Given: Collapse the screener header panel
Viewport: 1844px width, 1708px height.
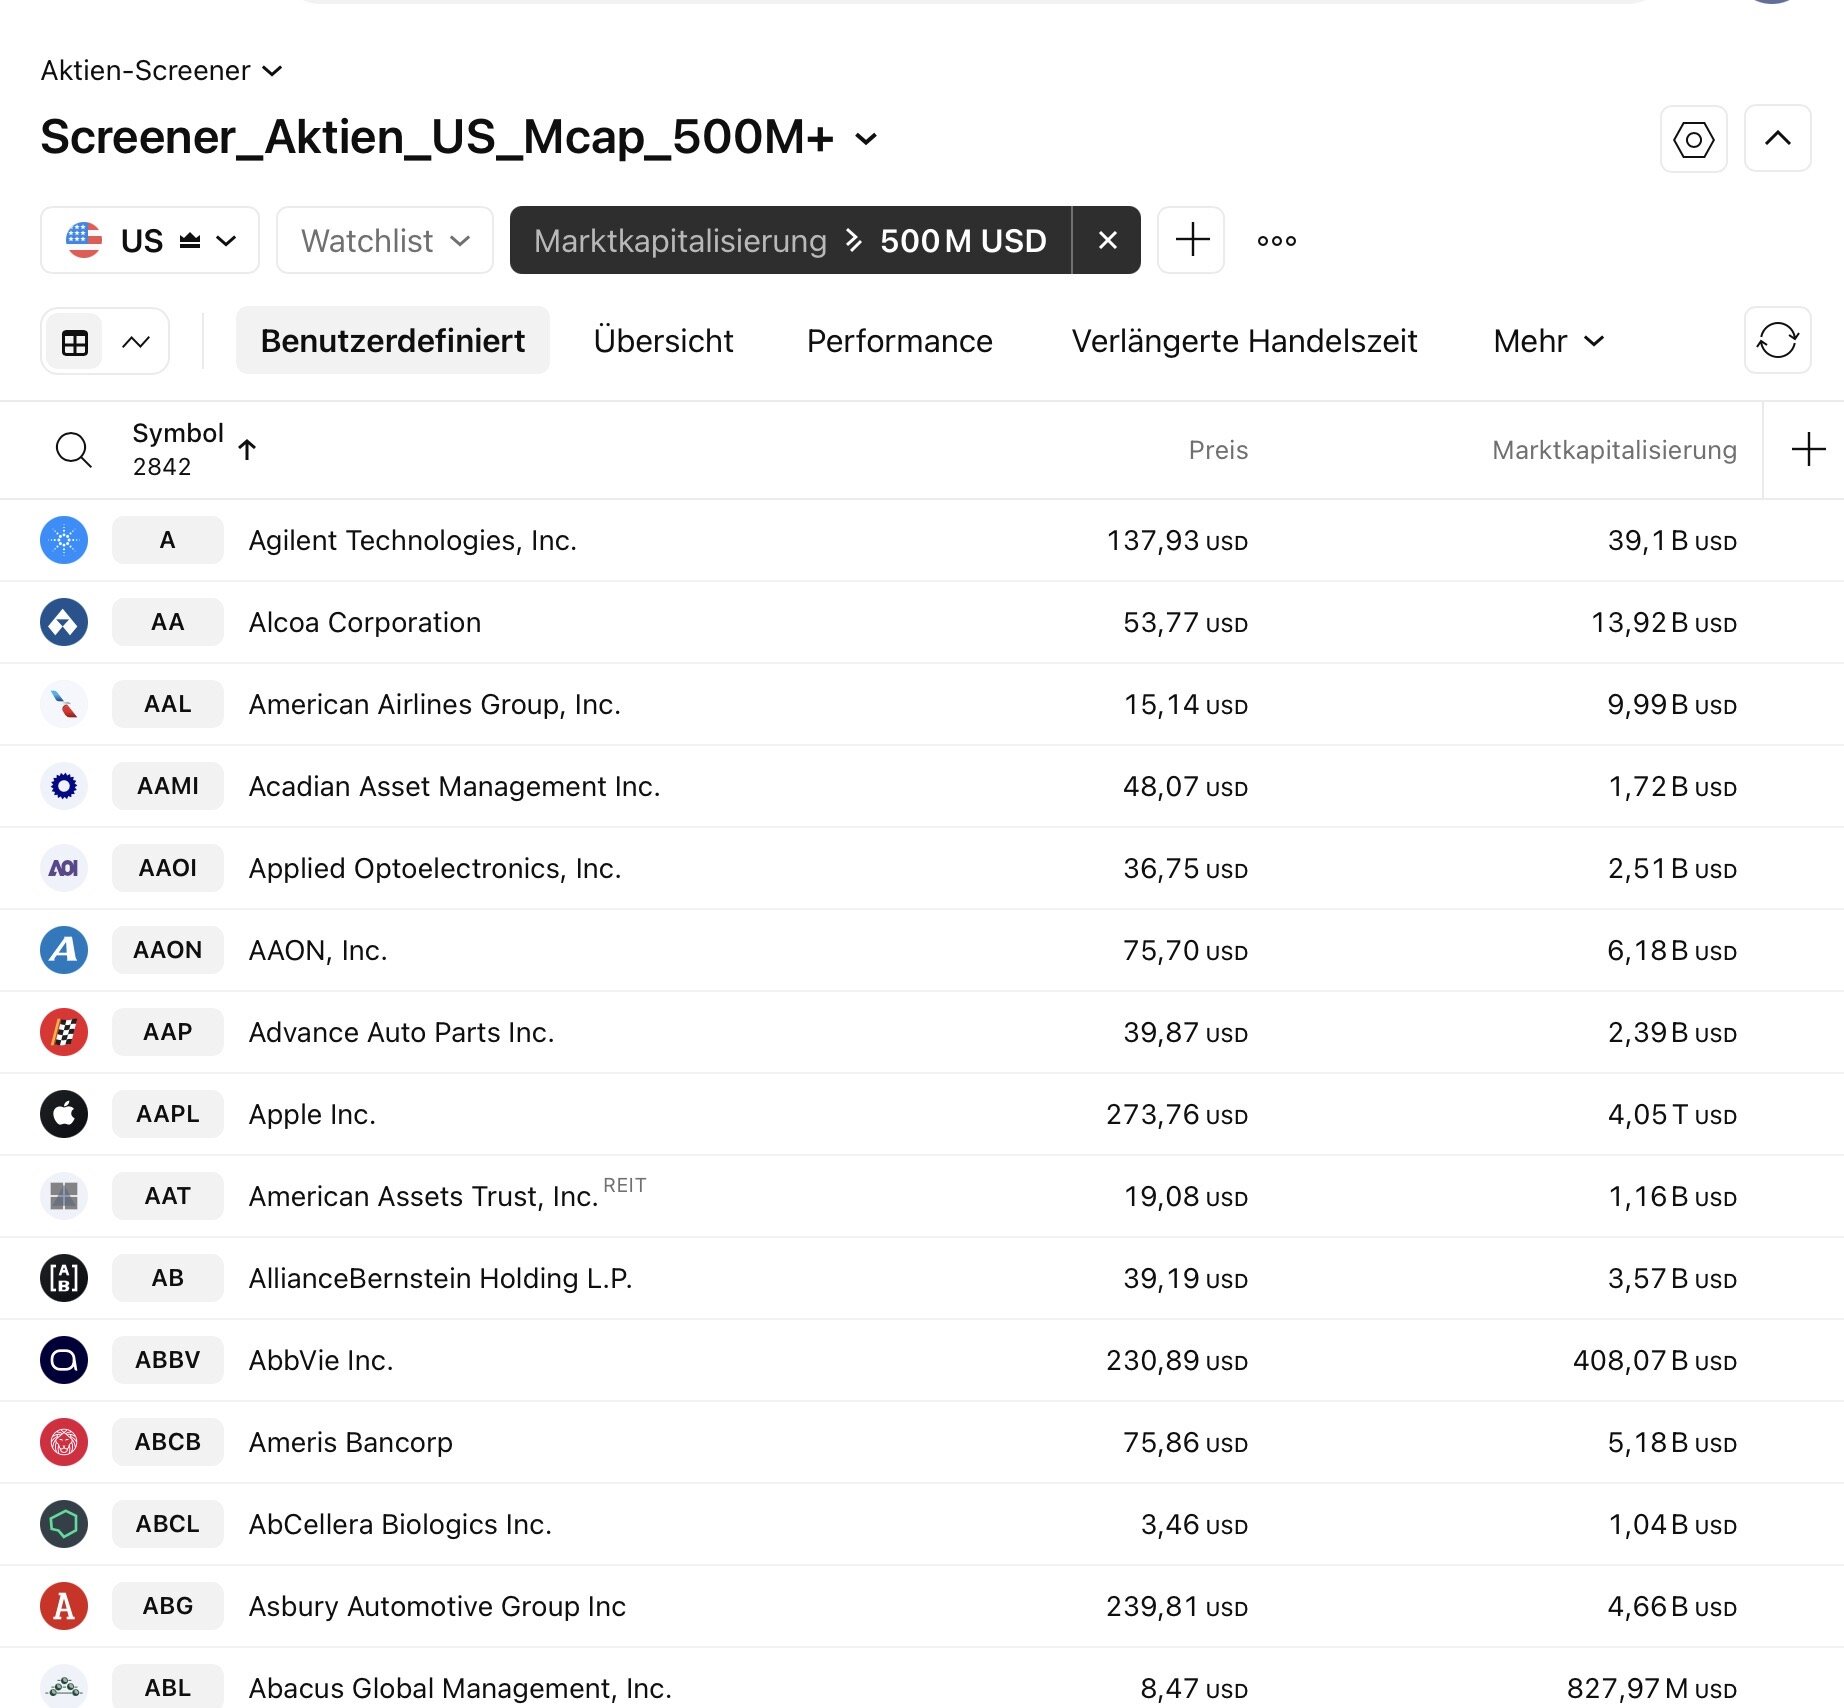Looking at the screenshot, I should tap(1777, 139).
